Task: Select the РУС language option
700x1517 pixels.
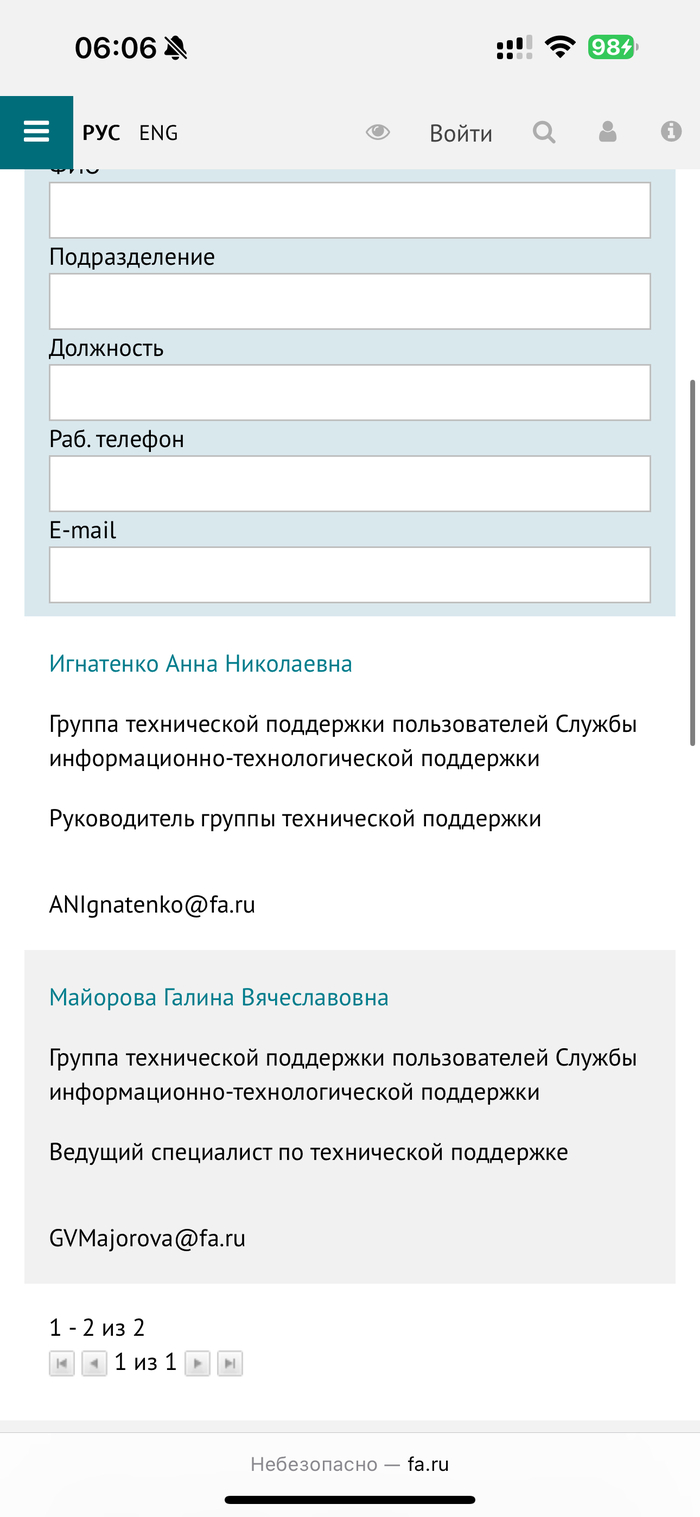Action: (101, 133)
